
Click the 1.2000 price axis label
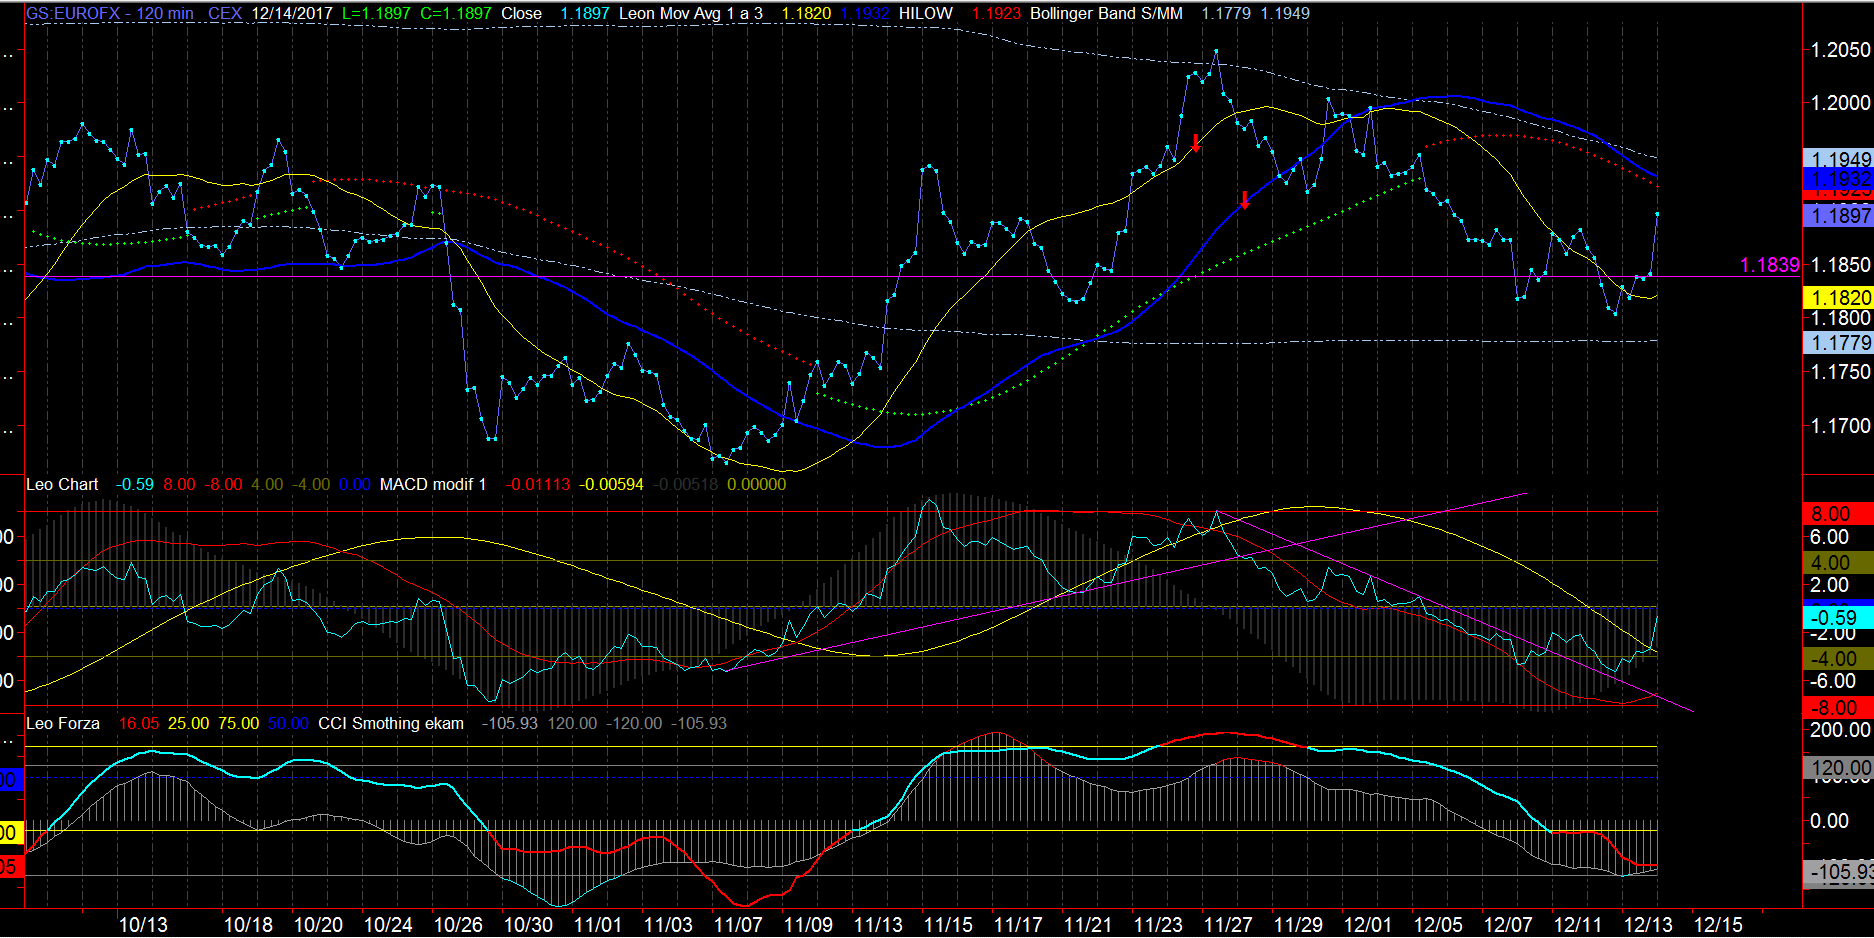tap(1841, 102)
